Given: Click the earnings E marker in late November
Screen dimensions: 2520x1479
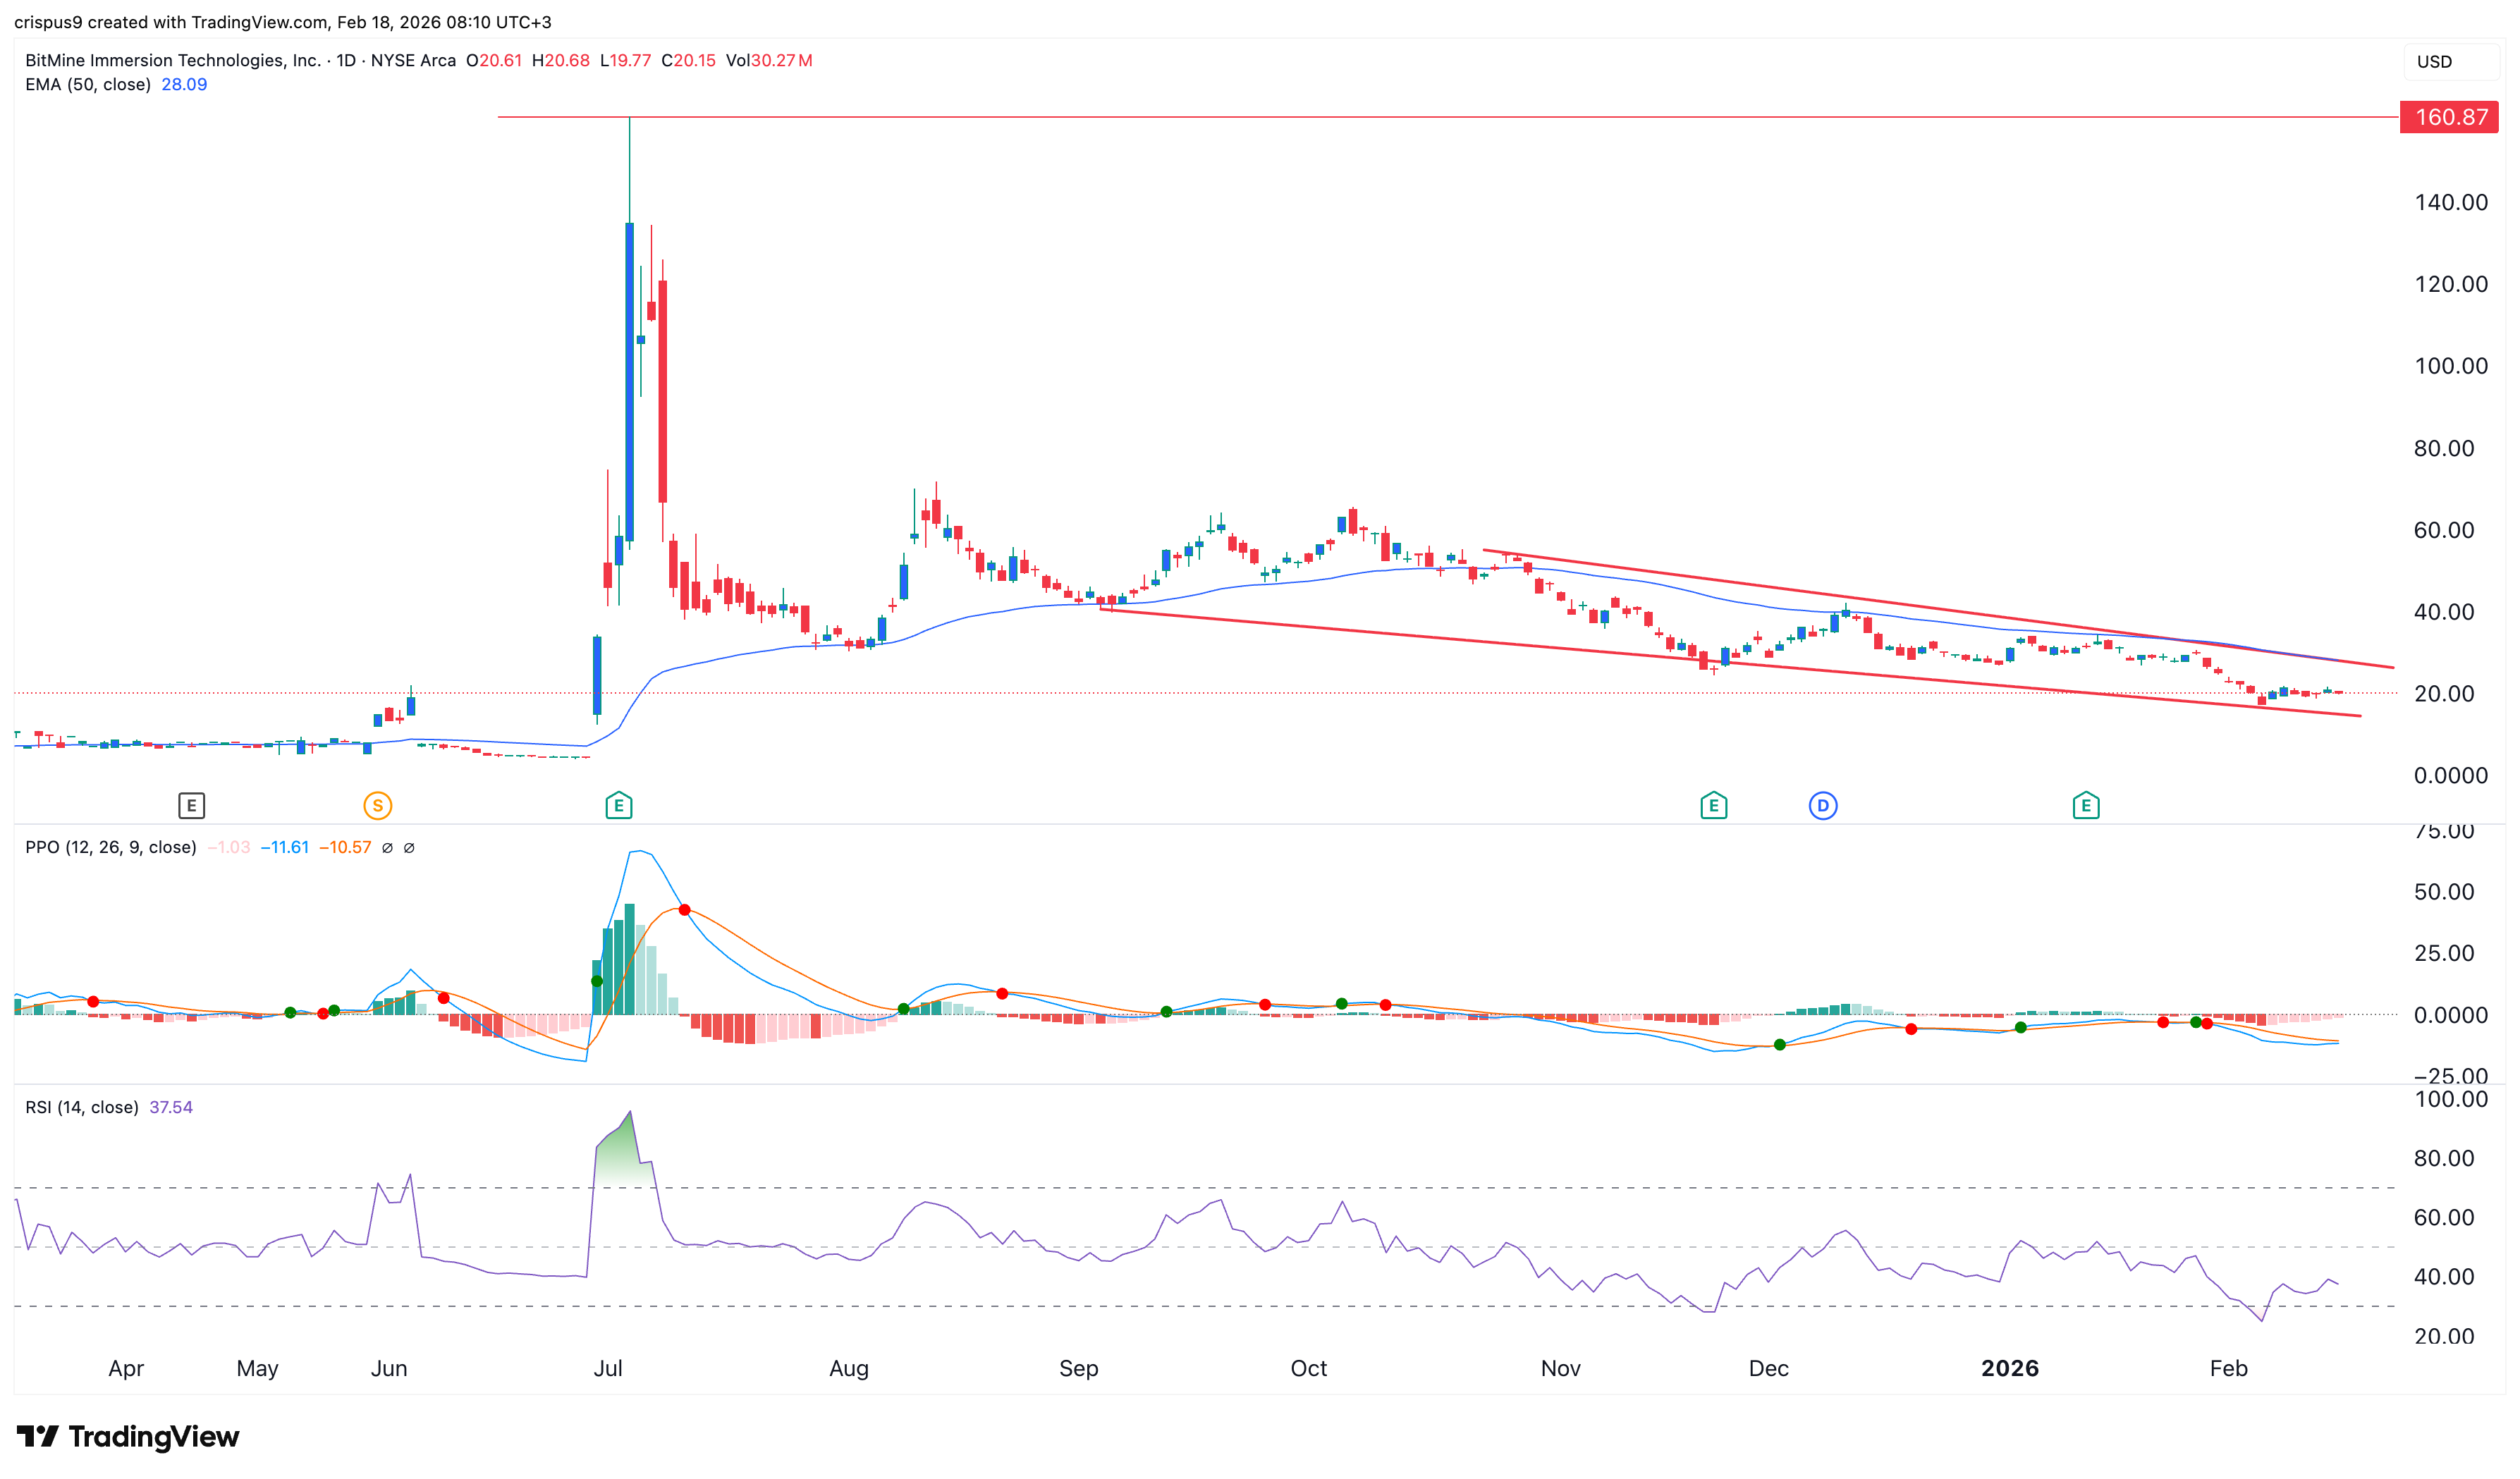Looking at the screenshot, I should (x=1713, y=805).
